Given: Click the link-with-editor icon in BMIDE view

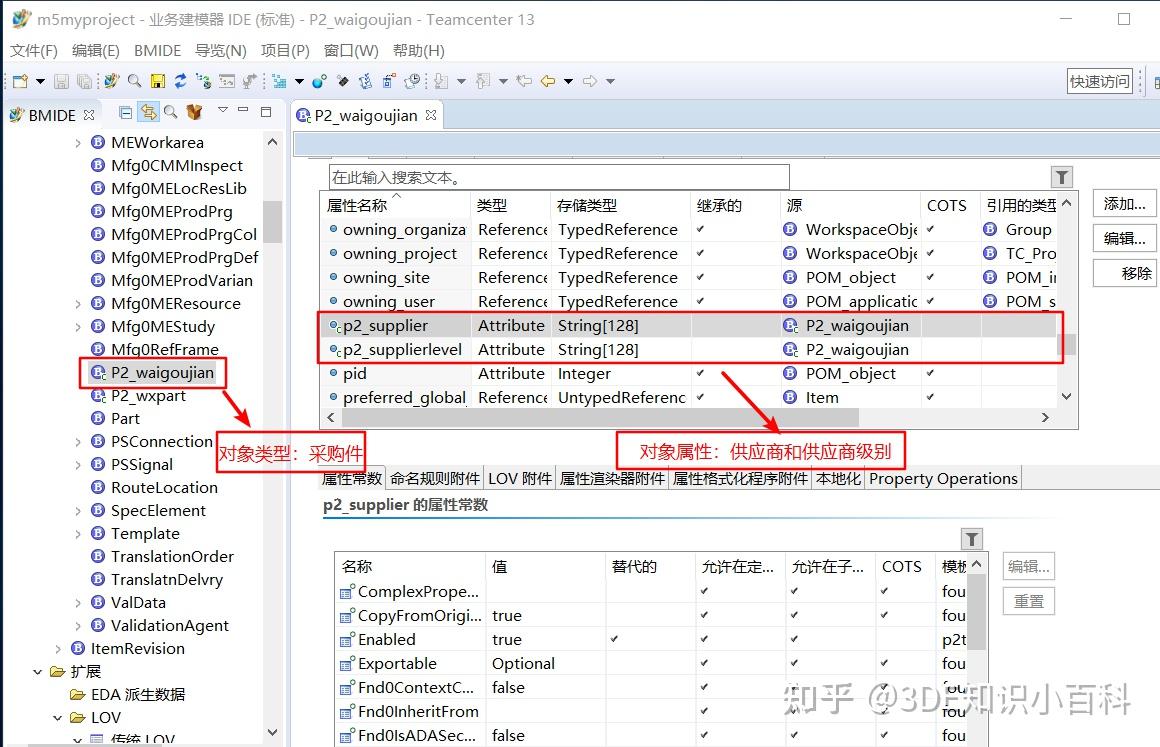Looking at the screenshot, I should click(x=149, y=113).
